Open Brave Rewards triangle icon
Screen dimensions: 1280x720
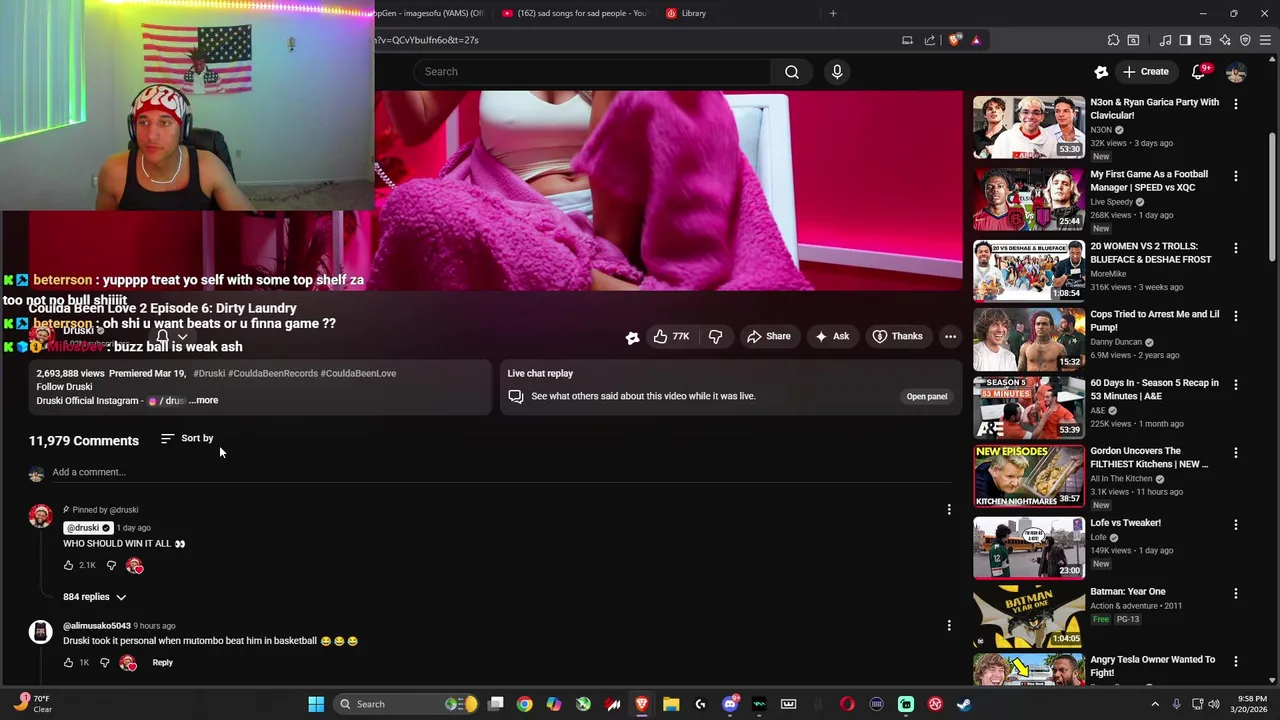click(976, 40)
